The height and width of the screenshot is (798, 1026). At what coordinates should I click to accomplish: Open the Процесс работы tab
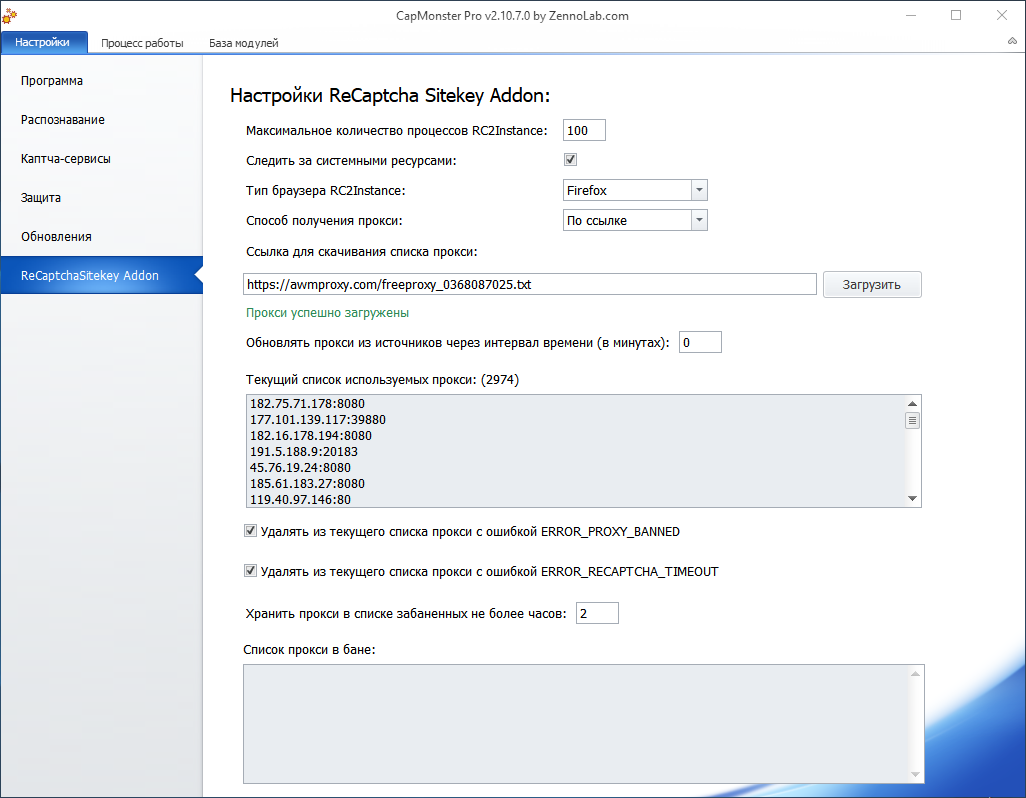[142, 43]
